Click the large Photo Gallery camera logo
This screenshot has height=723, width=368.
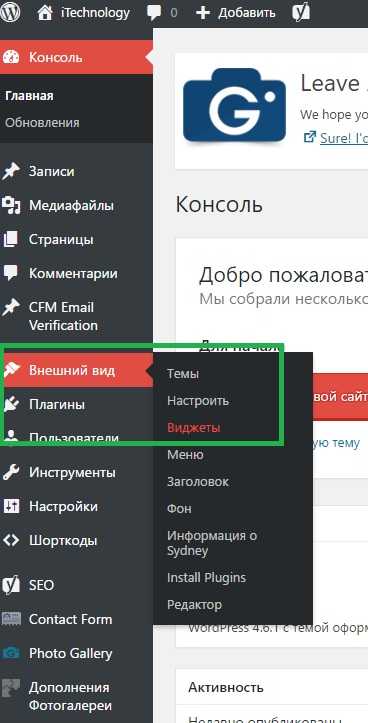(234, 105)
